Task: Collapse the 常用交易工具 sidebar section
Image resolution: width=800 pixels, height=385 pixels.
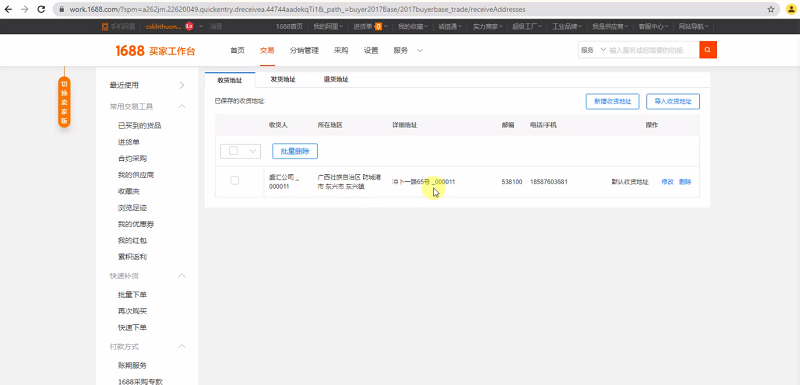Action: pos(182,107)
